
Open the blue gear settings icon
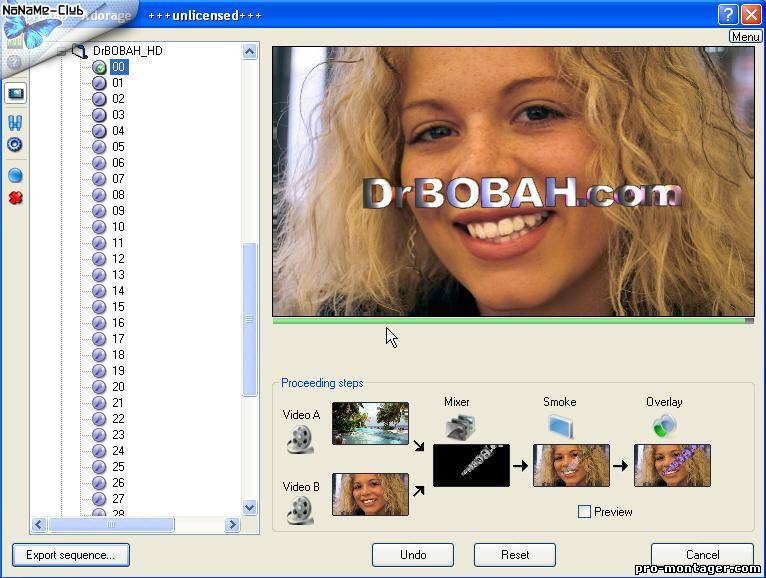[15, 145]
